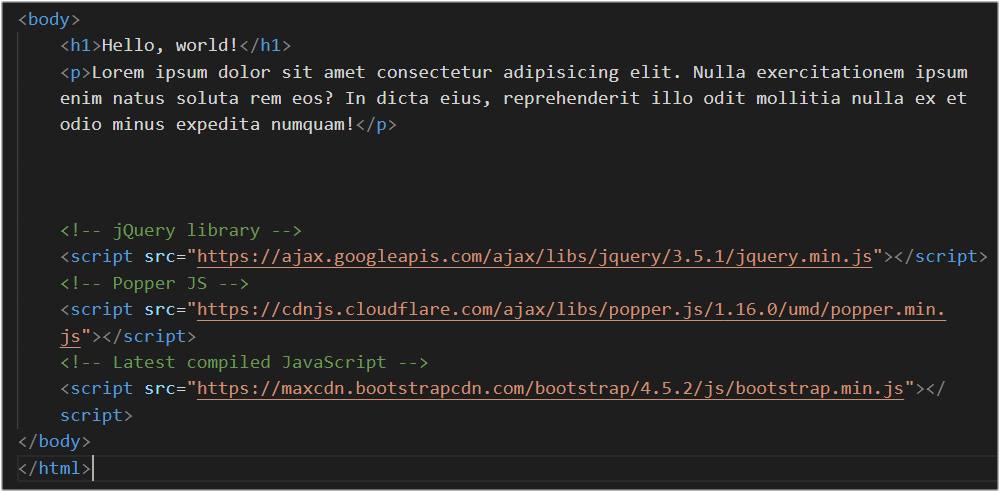The height and width of the screenshot is (492, 1000).
Task: Click the closing p tag after "numquam!"
Action: coord(377,125)
